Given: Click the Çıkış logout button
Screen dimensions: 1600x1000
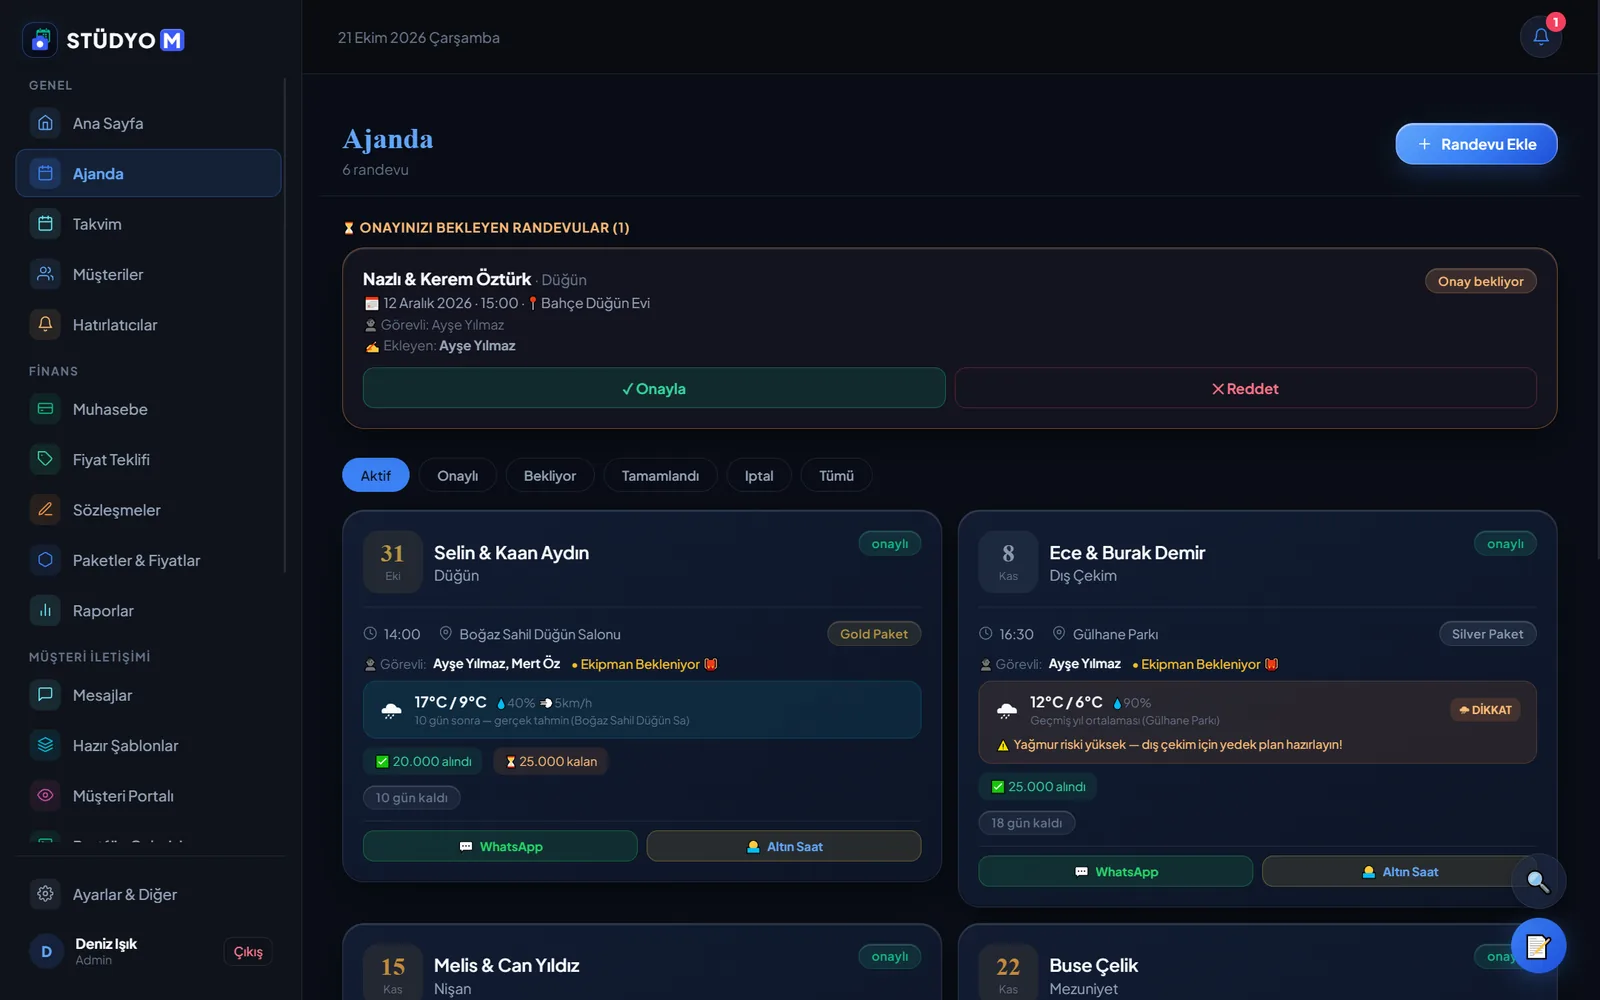Looking at the screenshot, I should coord(248,951).
